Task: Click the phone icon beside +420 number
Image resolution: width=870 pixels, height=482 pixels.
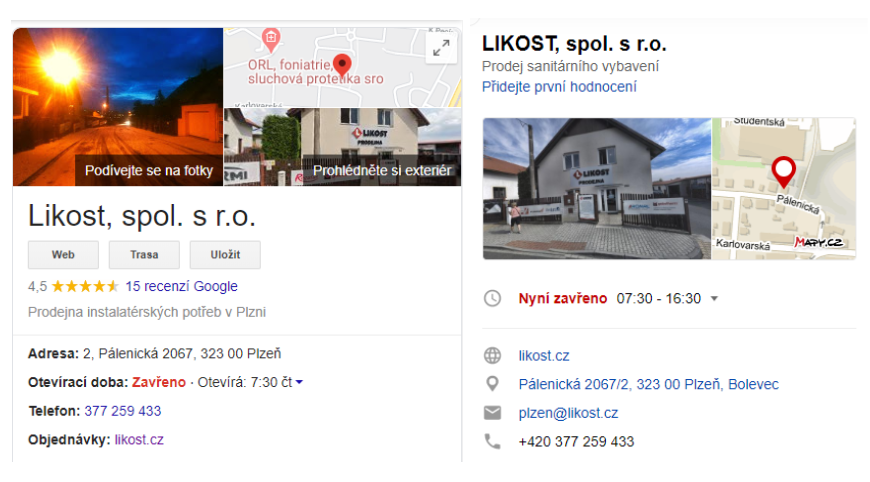Action: point(492,442)
